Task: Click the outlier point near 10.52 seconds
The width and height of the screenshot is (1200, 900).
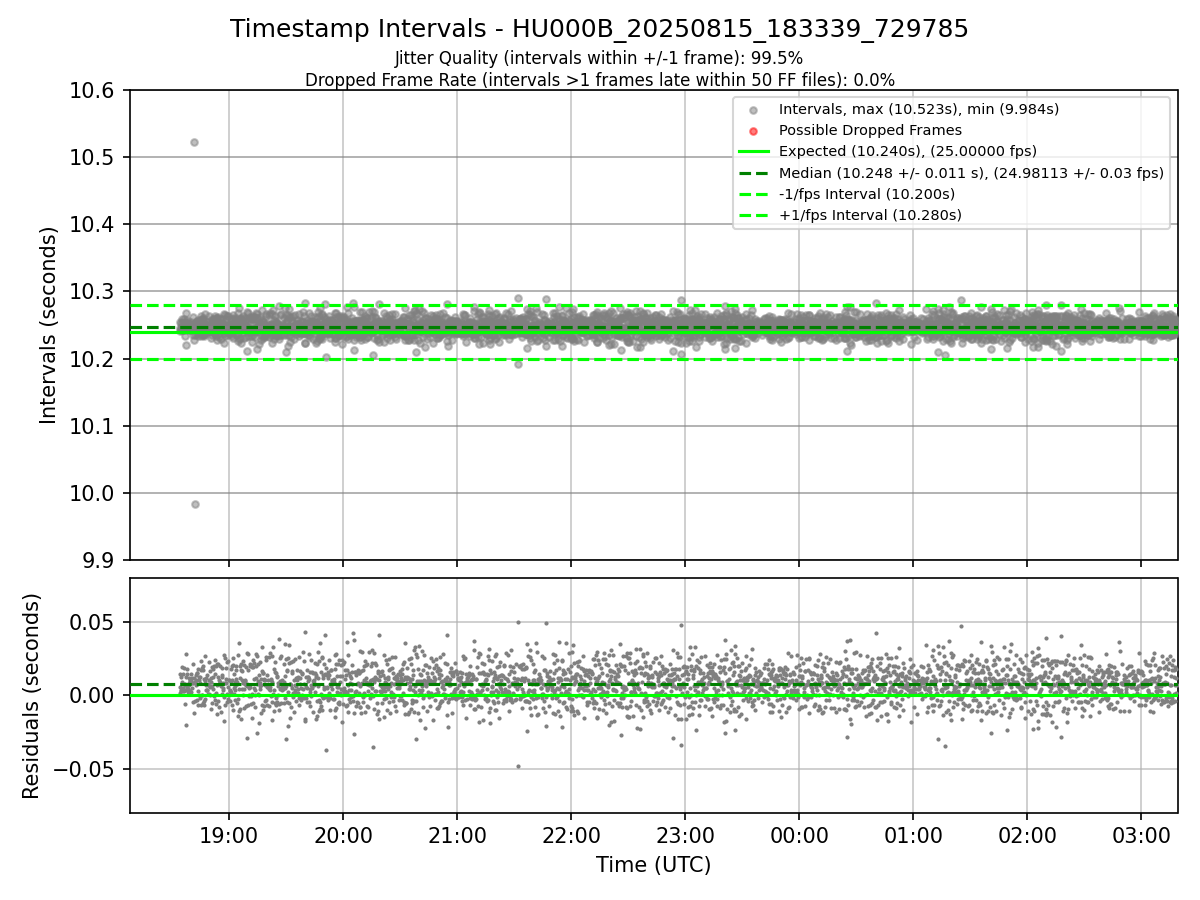Action: pos(194,142)
